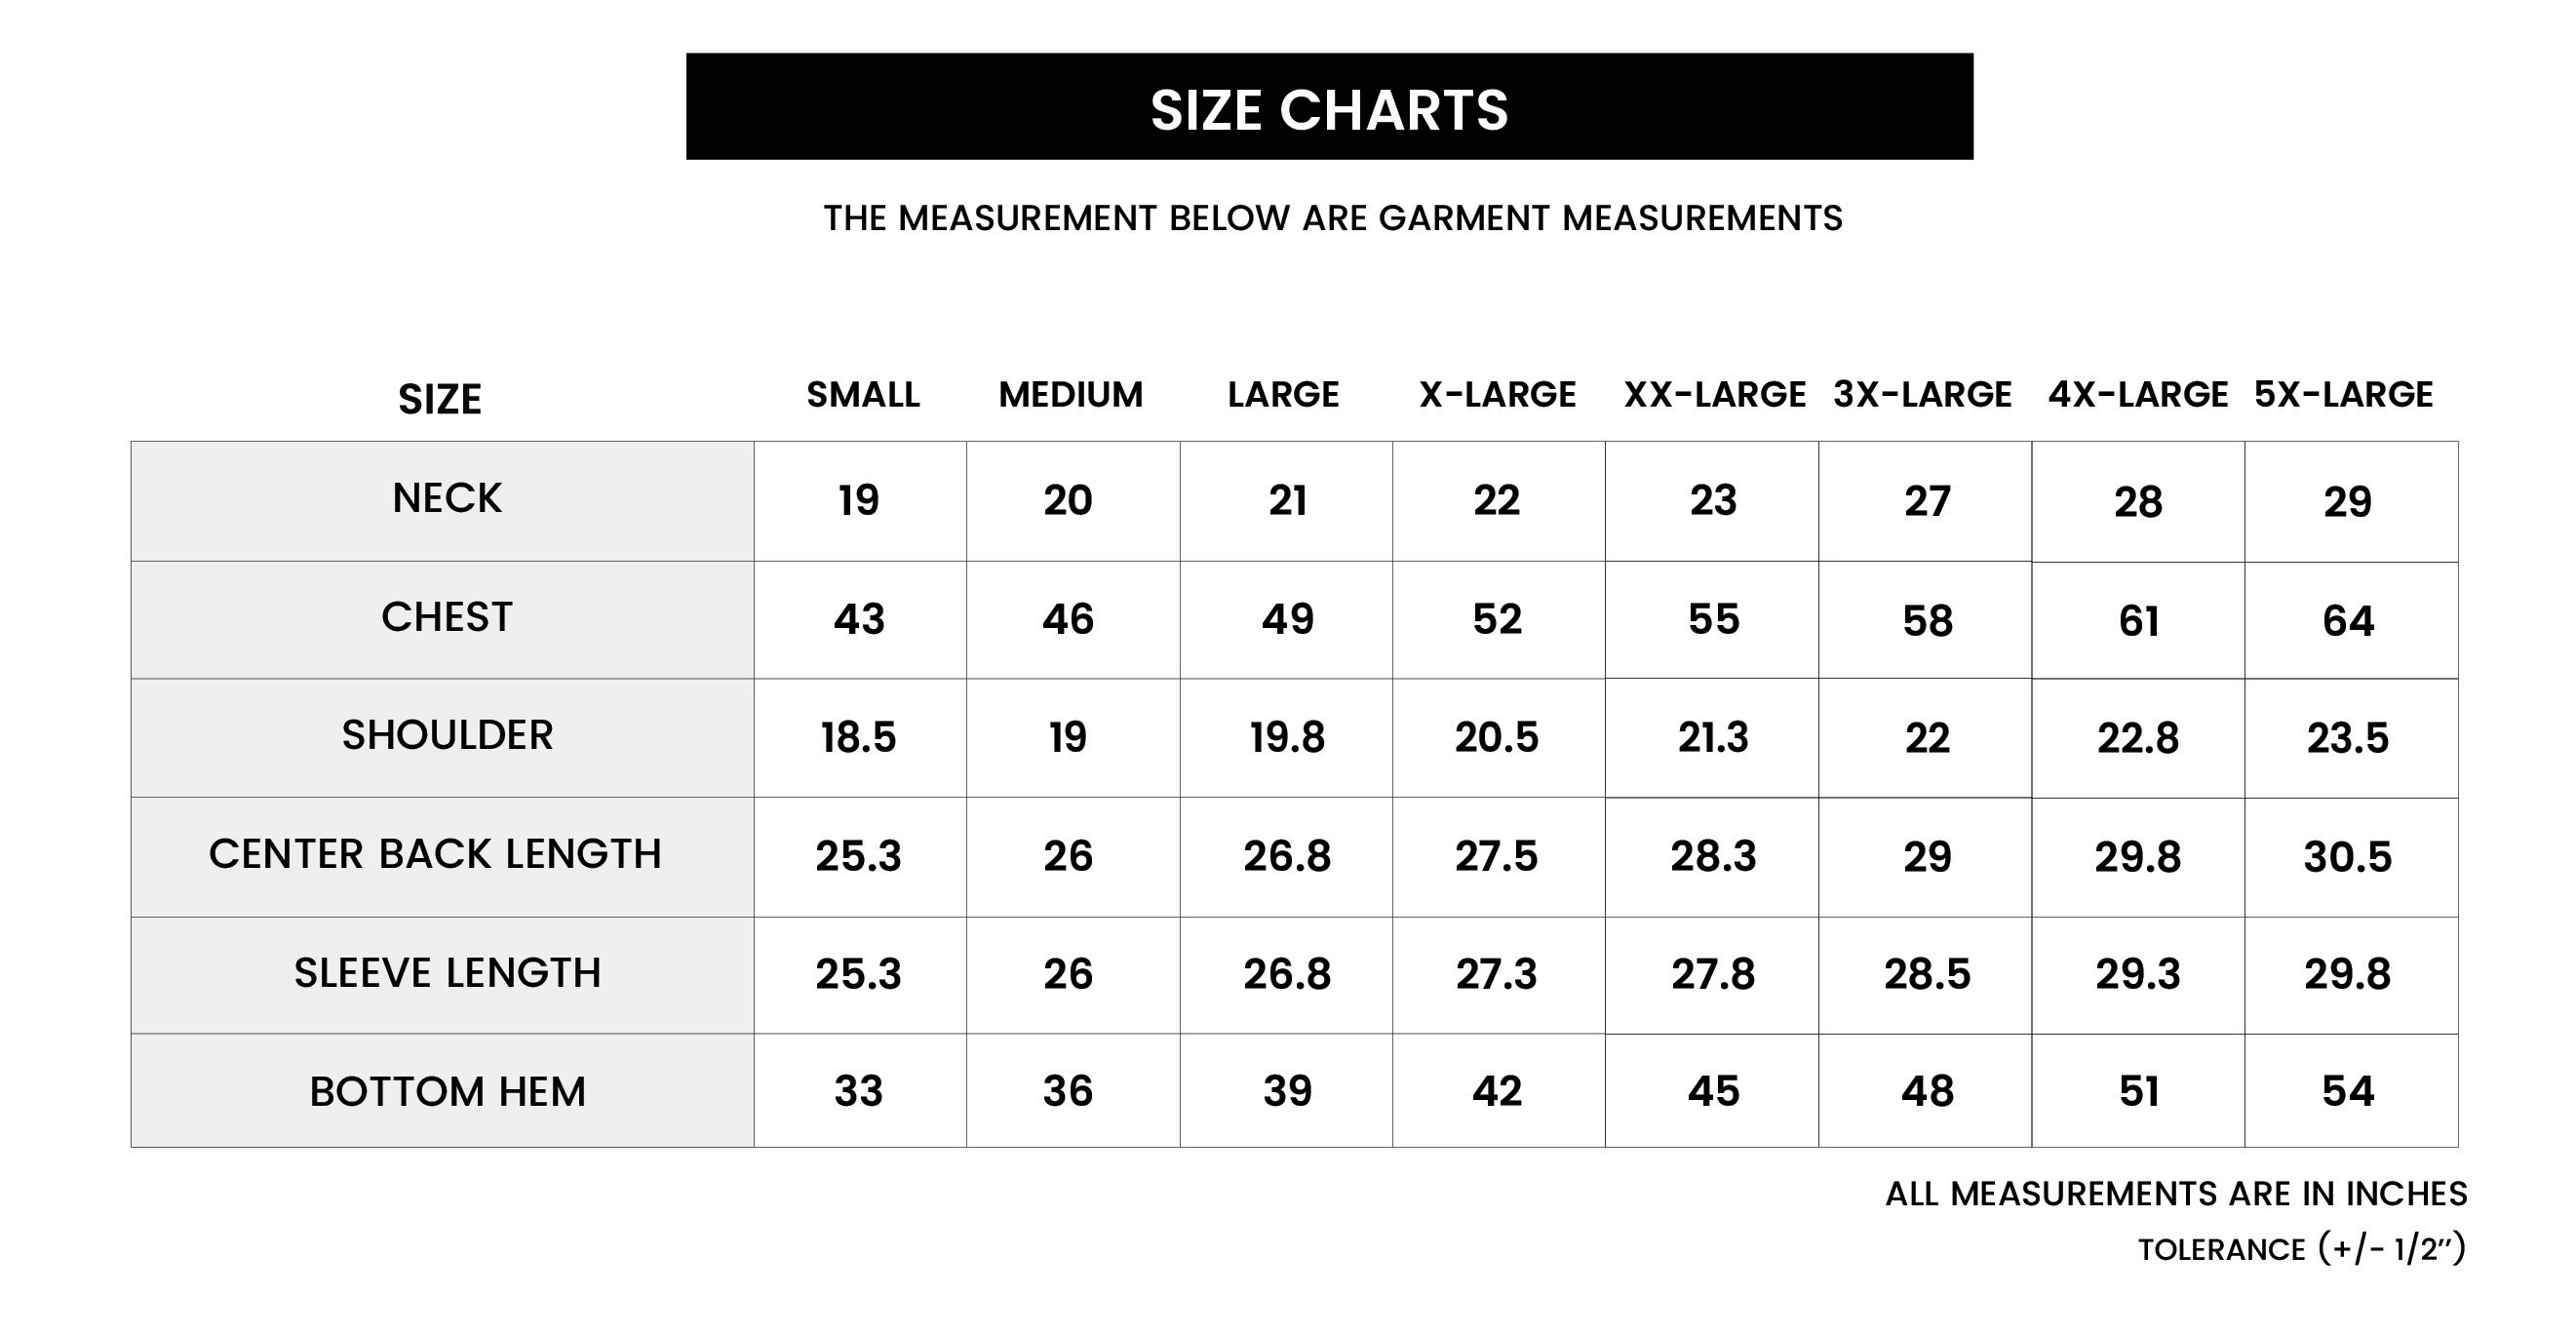
Task: Click the SIZE CHARTS title banner
Action: click(1329, 107)
